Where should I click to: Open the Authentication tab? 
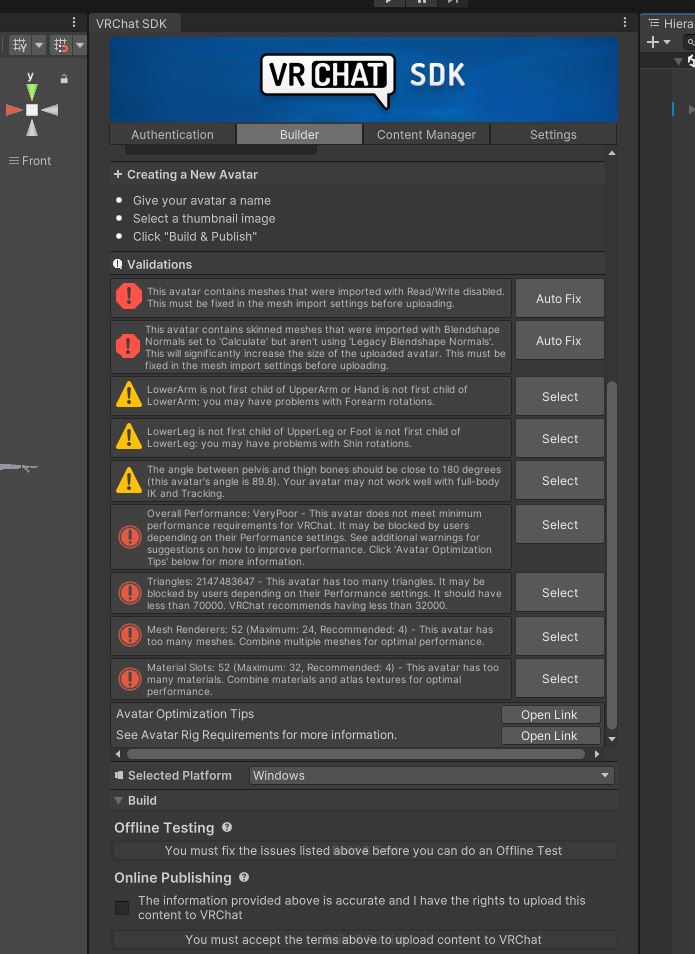coord(173,135)
